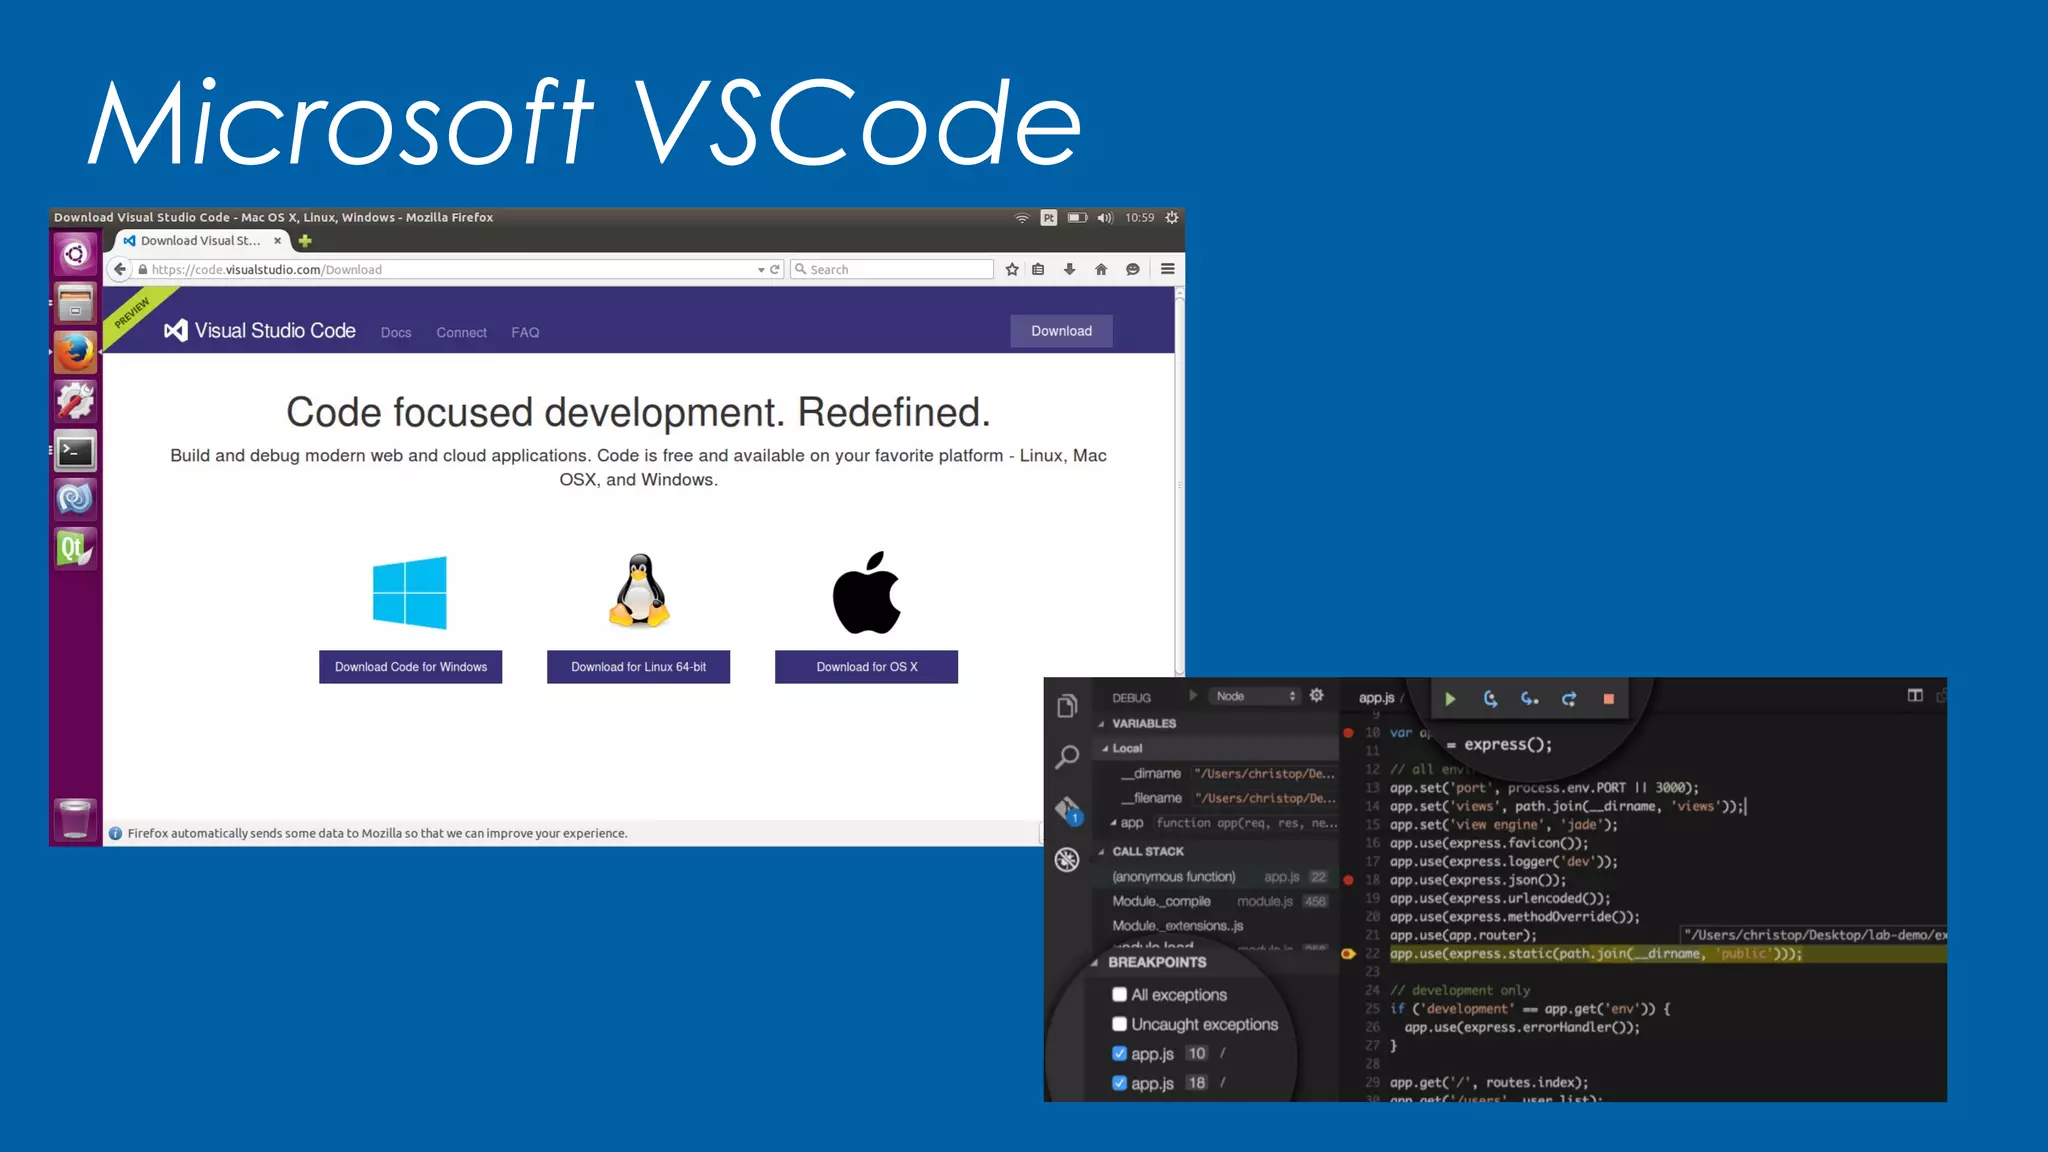Reload the page with the refresh icon
Screen dimensions: 2048x1152
(x=775, y=269)
